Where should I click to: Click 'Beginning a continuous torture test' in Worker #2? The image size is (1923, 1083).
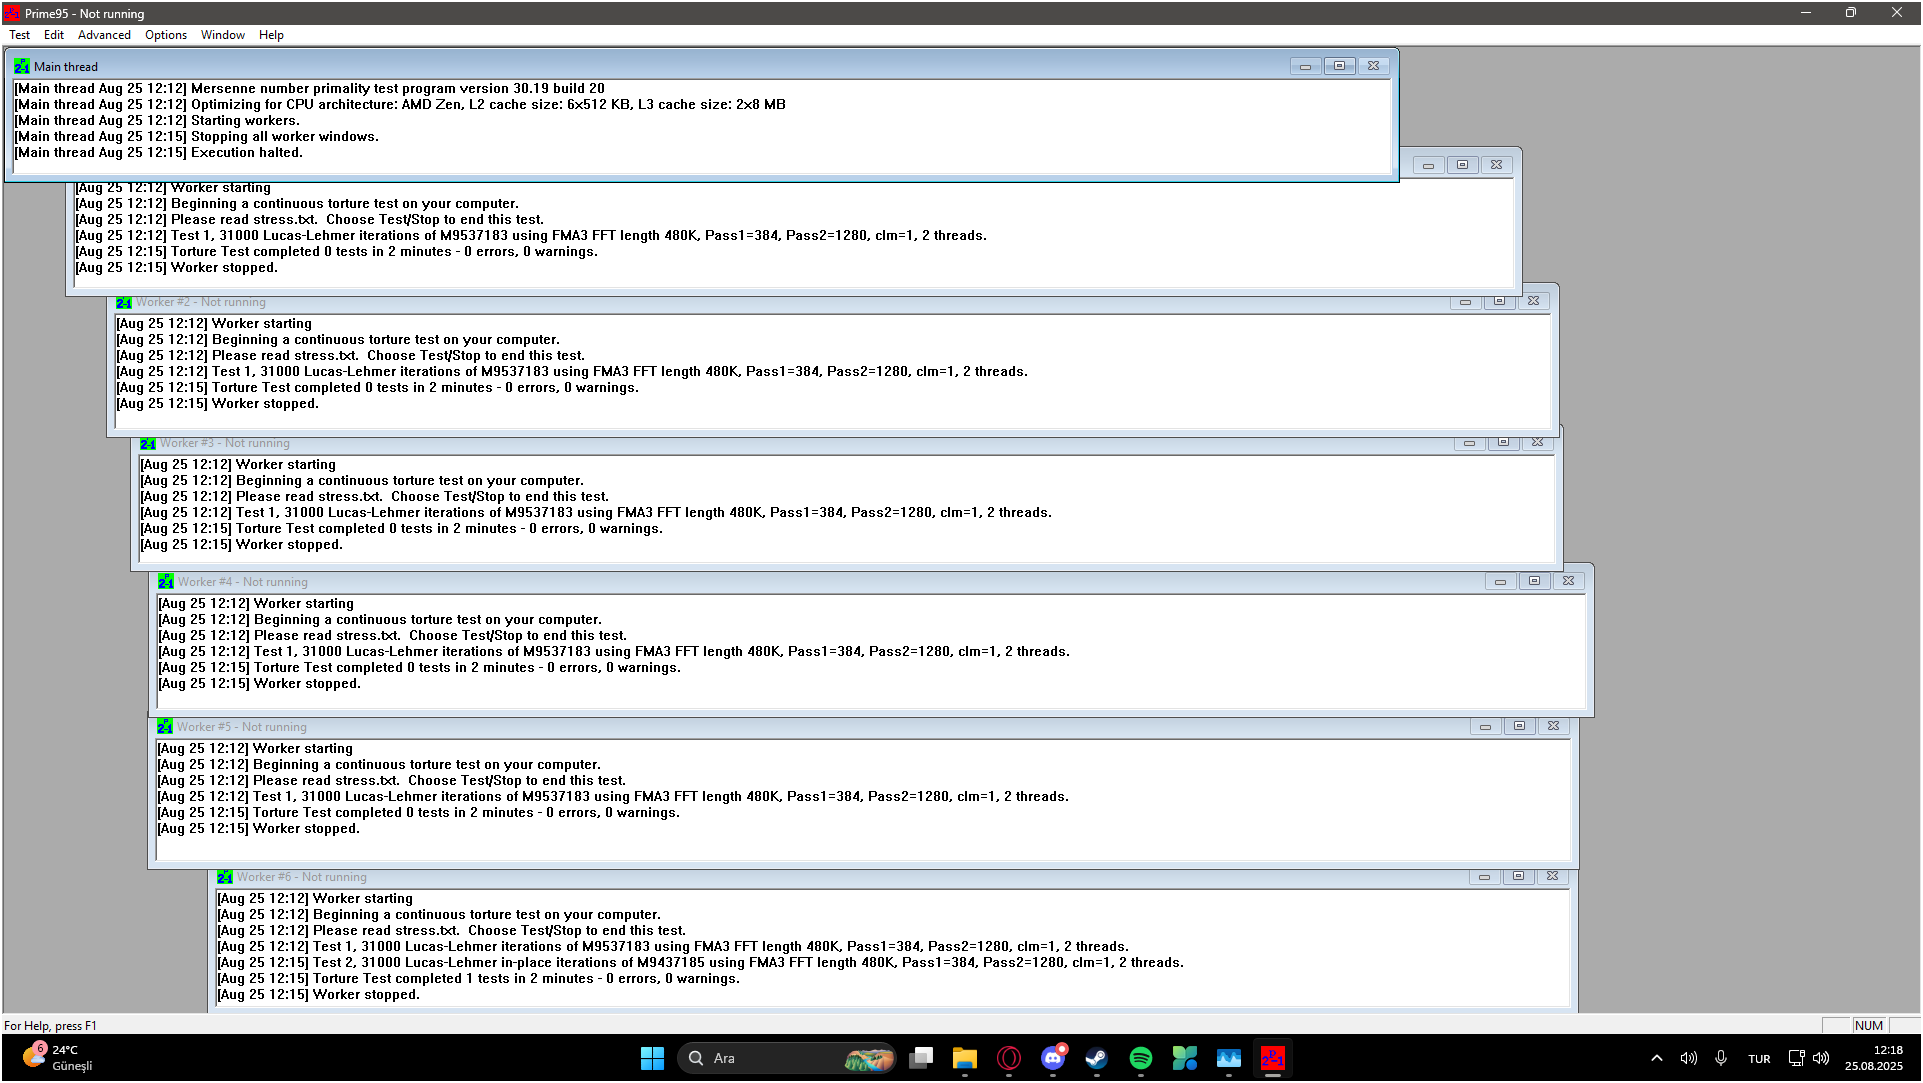coord(338,340)
